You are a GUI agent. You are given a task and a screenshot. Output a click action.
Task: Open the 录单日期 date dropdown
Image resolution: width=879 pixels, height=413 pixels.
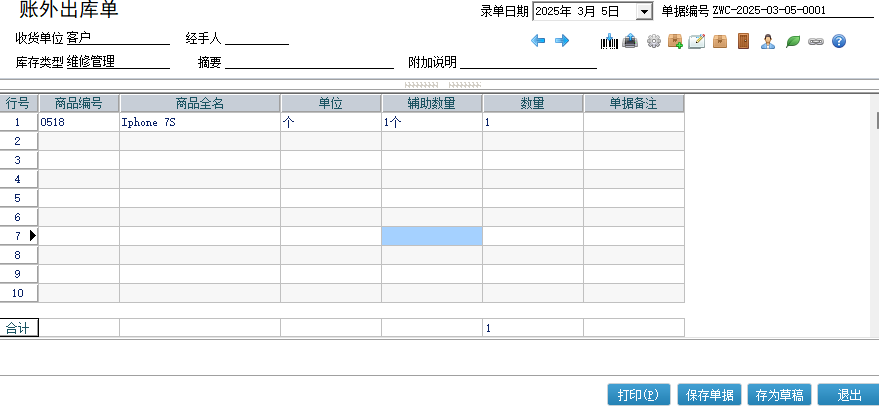(643, 12)
